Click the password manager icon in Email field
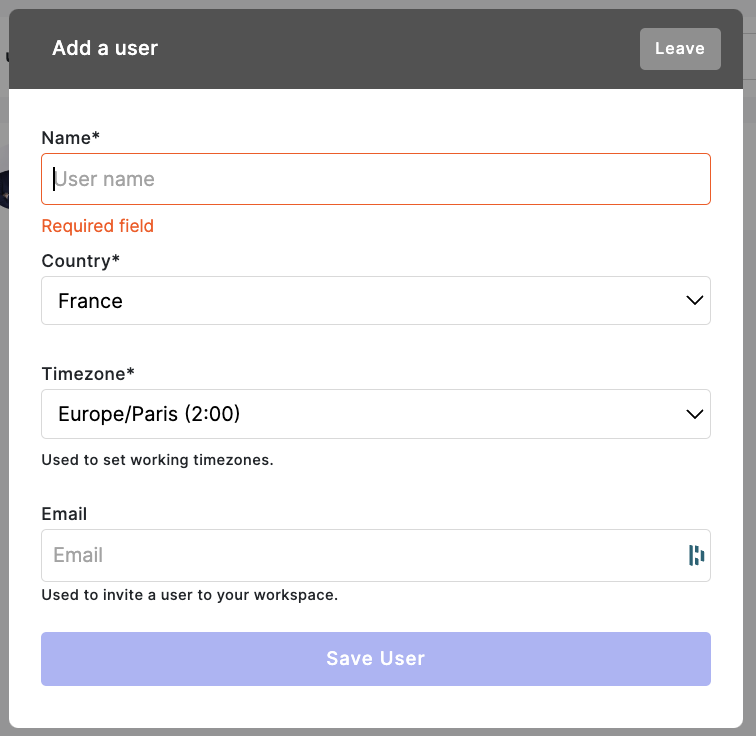 click(696, 555)
